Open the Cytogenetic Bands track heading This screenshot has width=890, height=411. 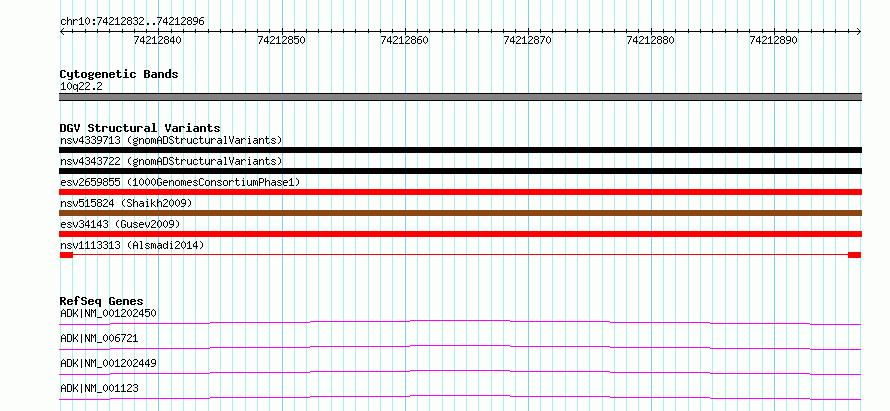119,74
